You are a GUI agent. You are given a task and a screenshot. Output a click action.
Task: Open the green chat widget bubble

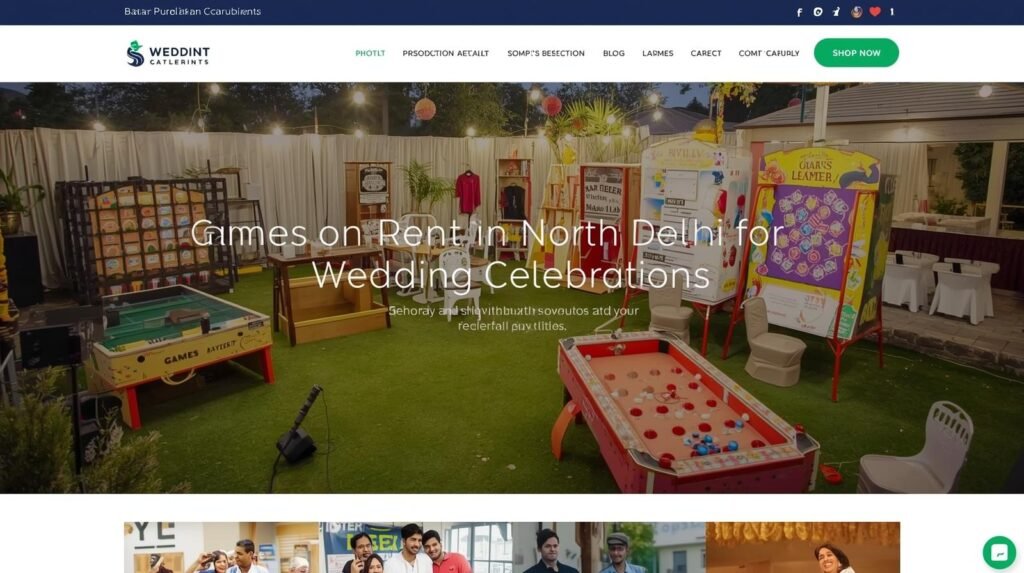click(999, 552)
